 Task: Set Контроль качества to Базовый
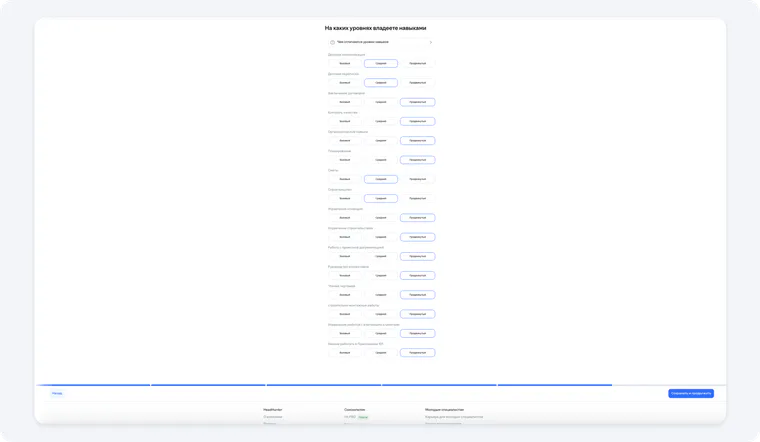coord(345,121)
